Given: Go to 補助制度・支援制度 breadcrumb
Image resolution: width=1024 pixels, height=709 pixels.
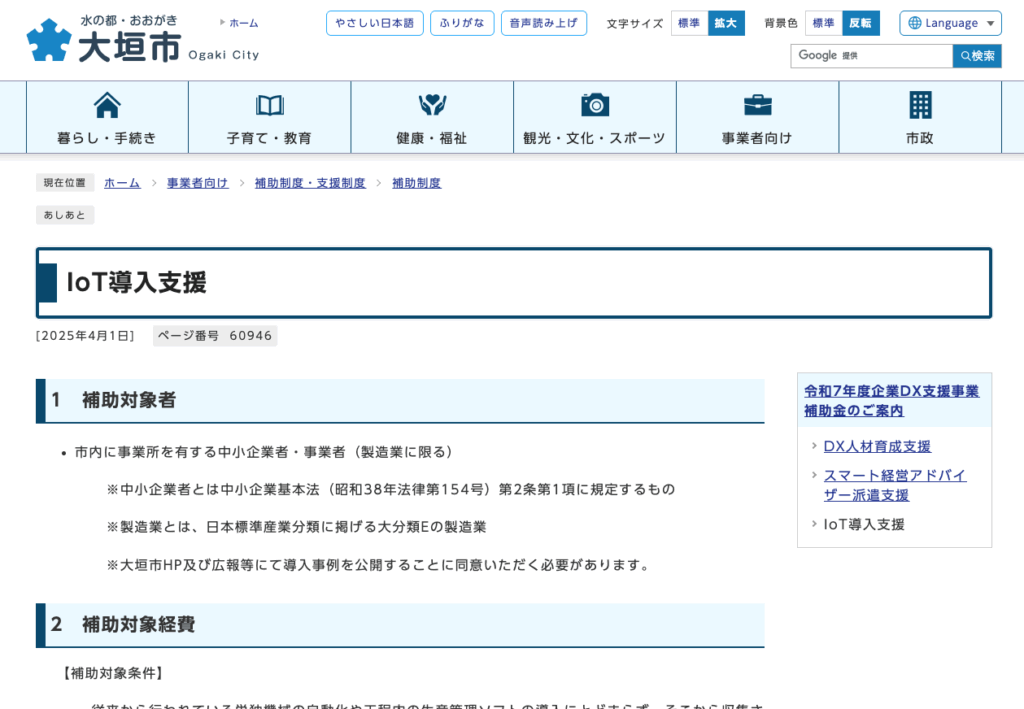Looking at the screenshot, I should coord(310,183).
